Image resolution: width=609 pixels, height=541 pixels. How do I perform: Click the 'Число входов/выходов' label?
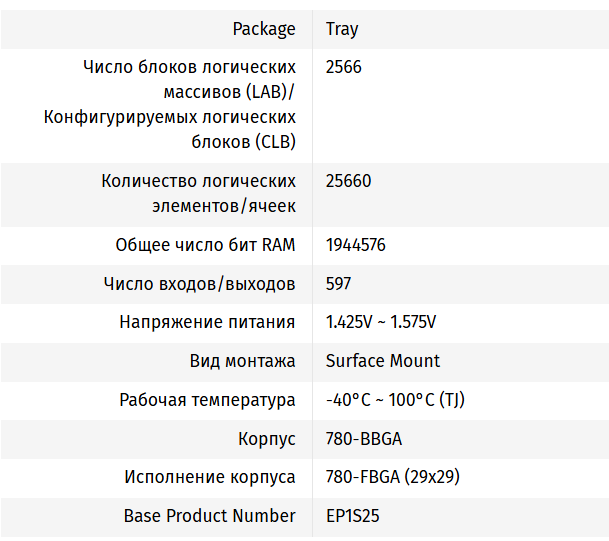click(x=199, y=284)
